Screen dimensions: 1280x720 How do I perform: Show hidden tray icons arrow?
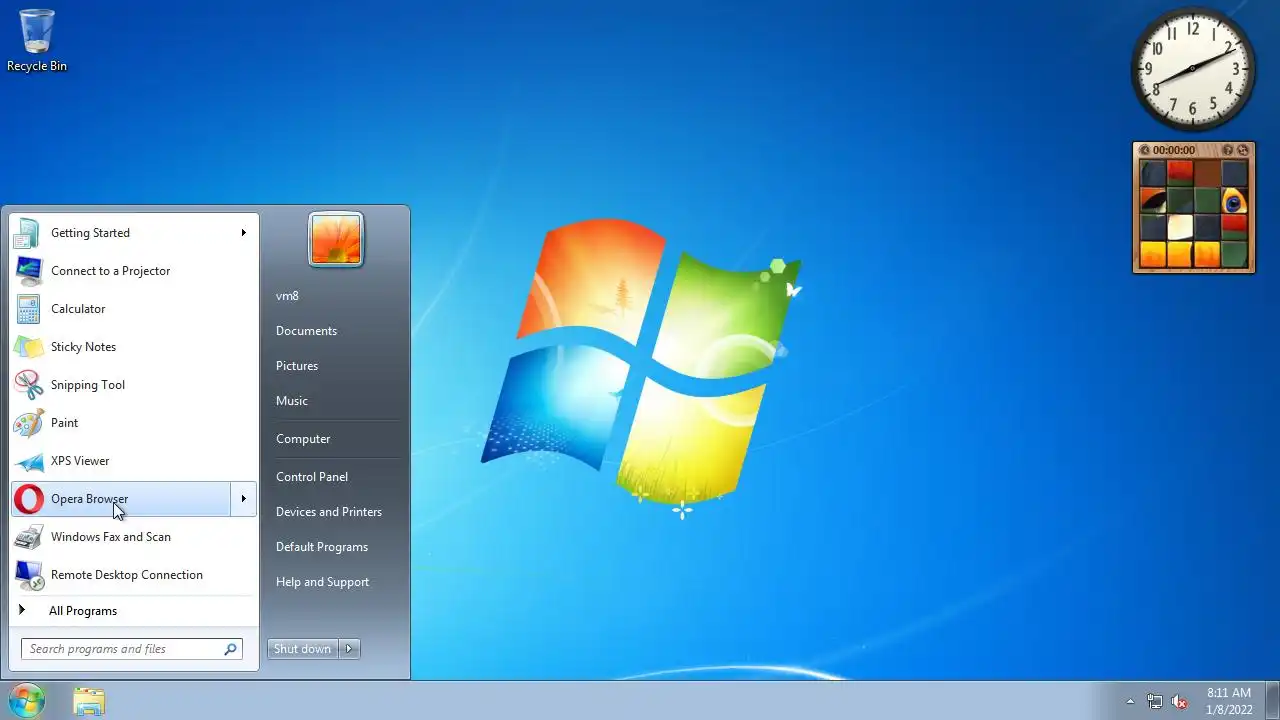(x=1130, y=701)
